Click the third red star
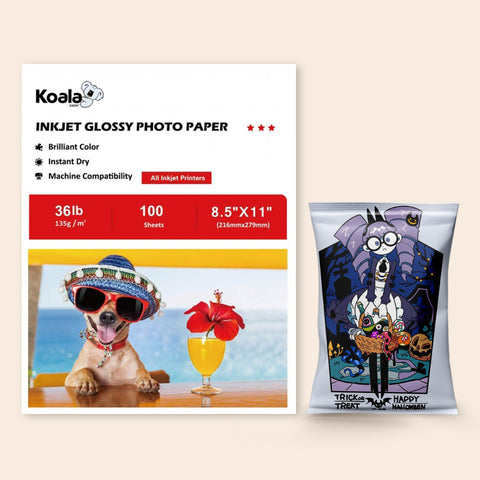This screenshot has width=480, height=480. (x=272, y=128)
